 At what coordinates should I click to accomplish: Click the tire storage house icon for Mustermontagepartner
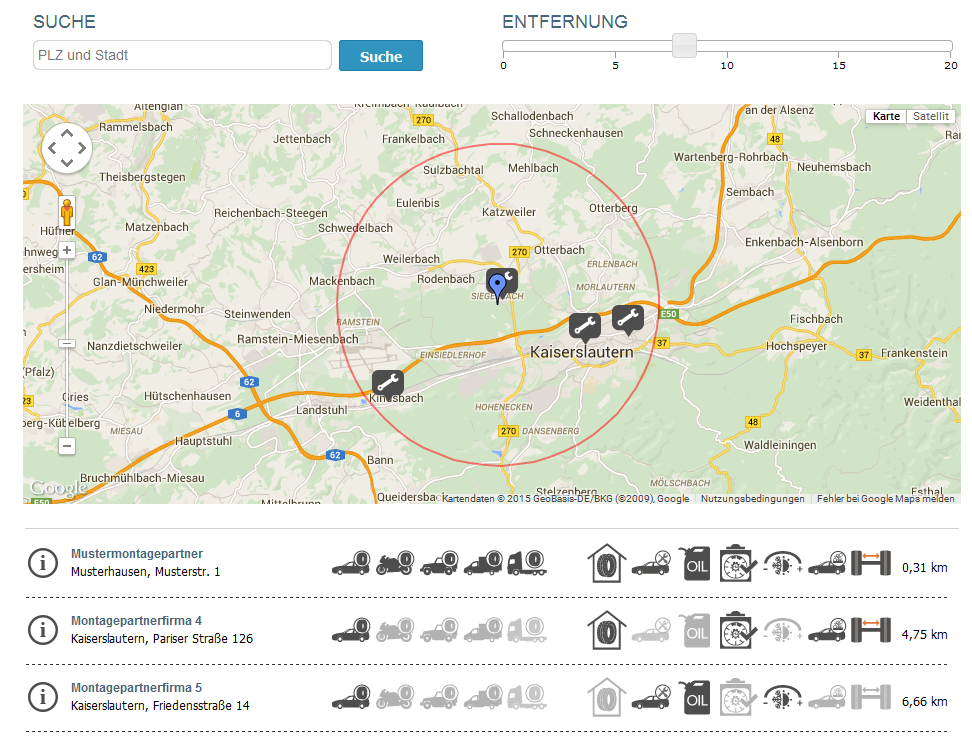[606, 563]
